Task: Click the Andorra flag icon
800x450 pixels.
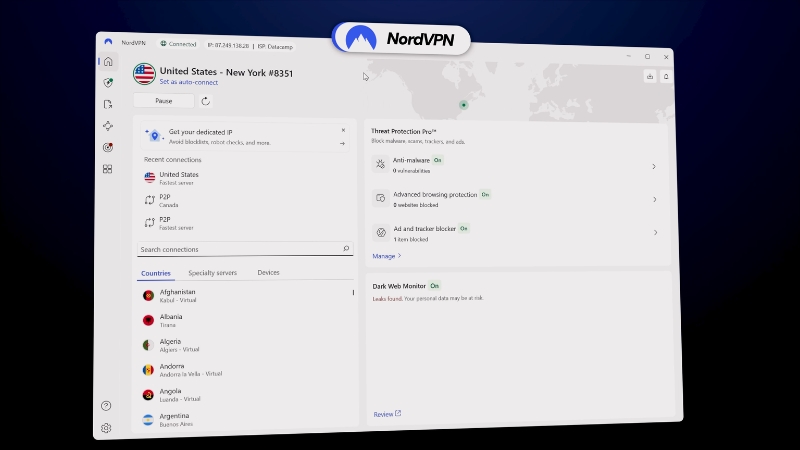Action: click(x=148, y=370)
